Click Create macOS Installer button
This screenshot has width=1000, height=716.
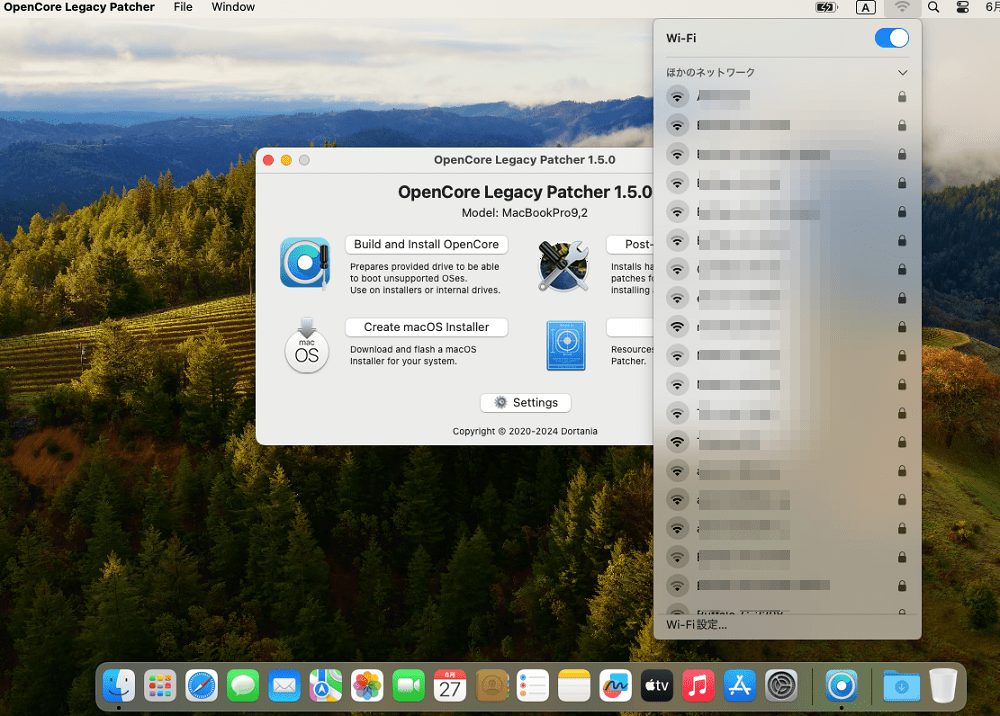tap(427, 327)
